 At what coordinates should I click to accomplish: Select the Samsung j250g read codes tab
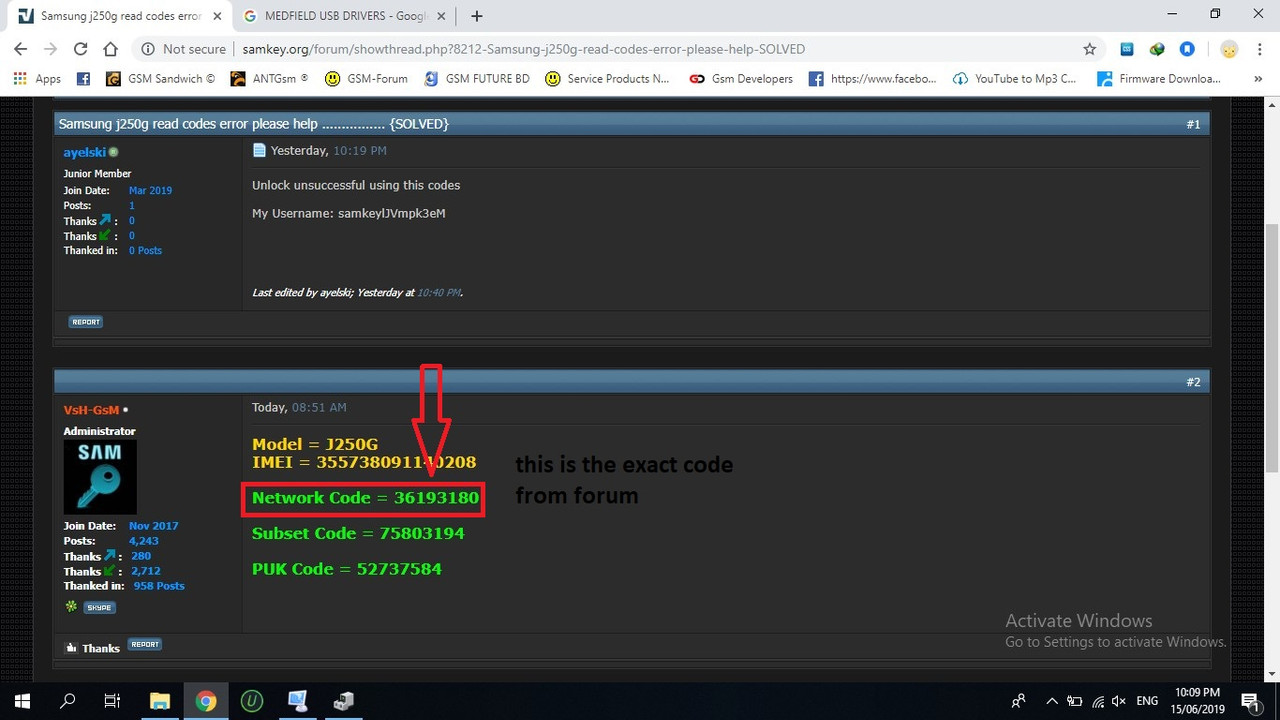click(x=120, y=16)
